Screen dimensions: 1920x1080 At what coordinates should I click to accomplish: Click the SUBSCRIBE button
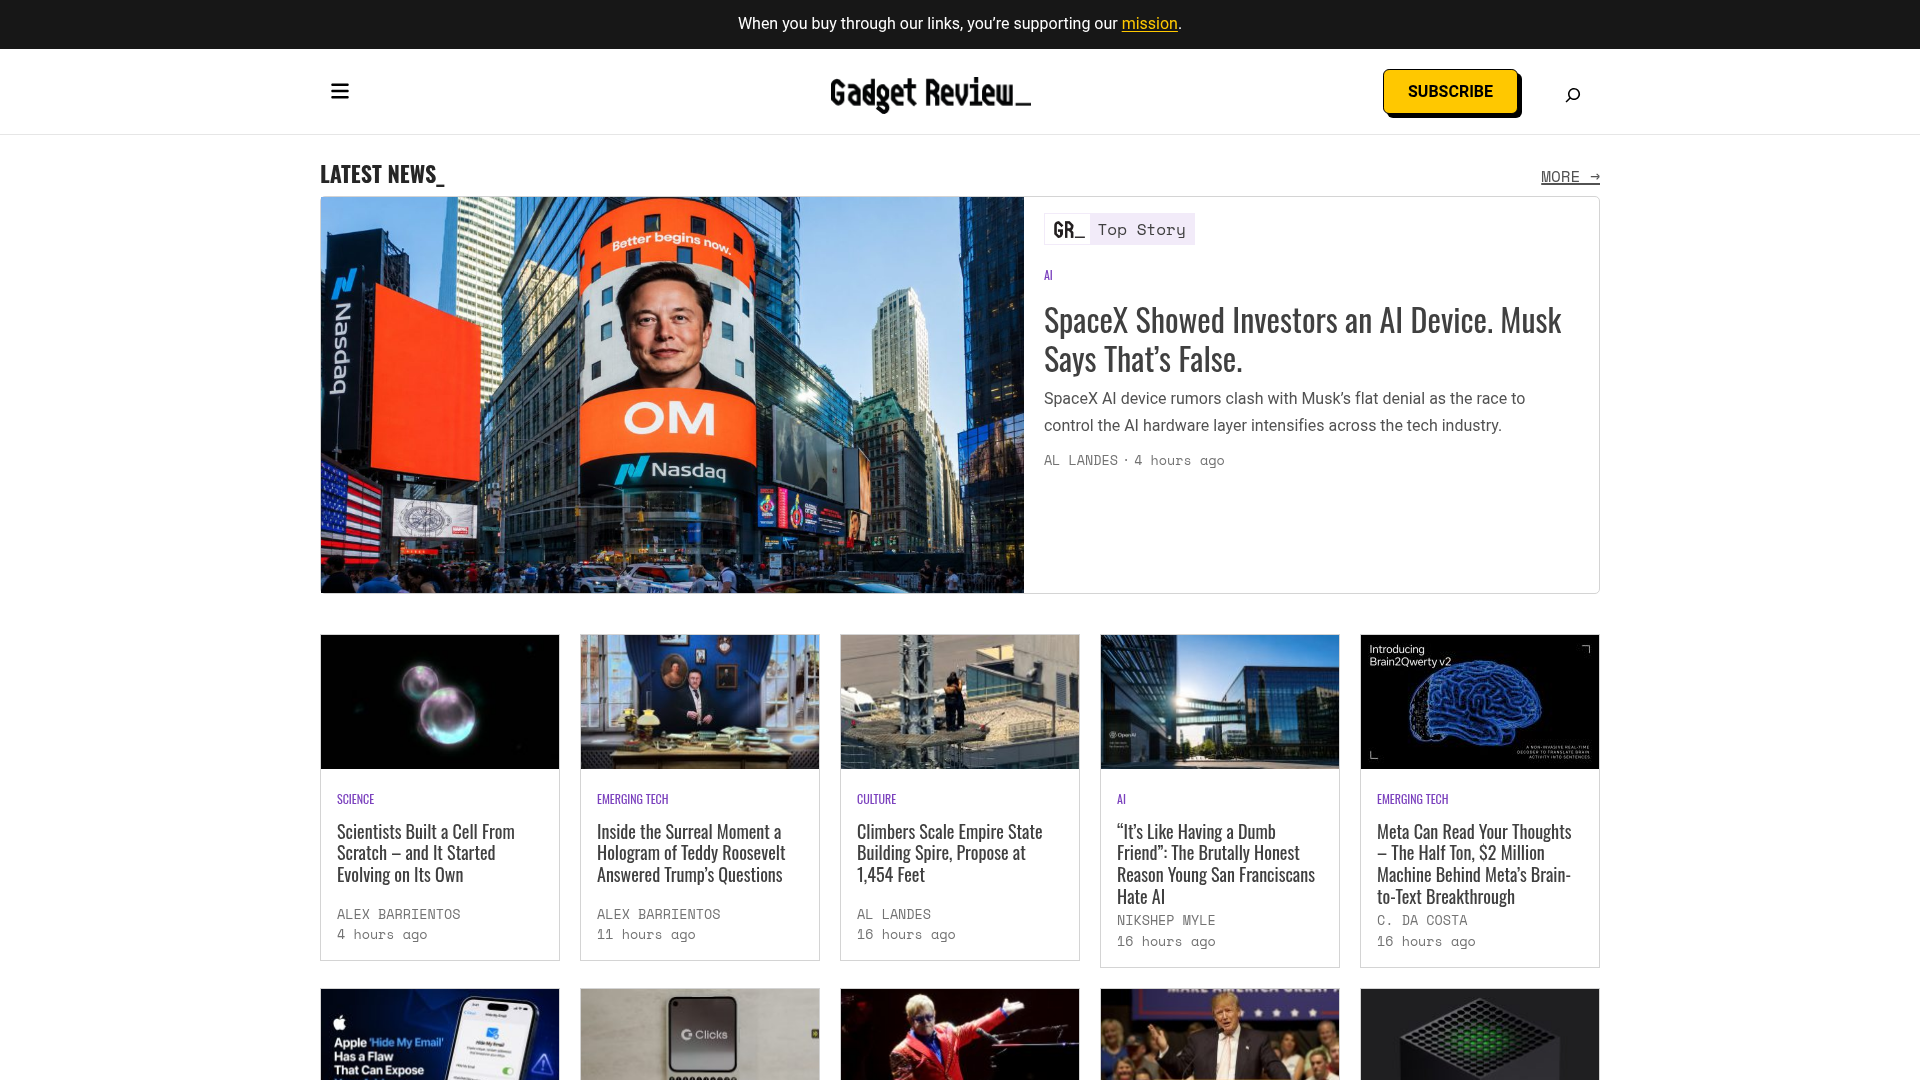coord(1450,91)
